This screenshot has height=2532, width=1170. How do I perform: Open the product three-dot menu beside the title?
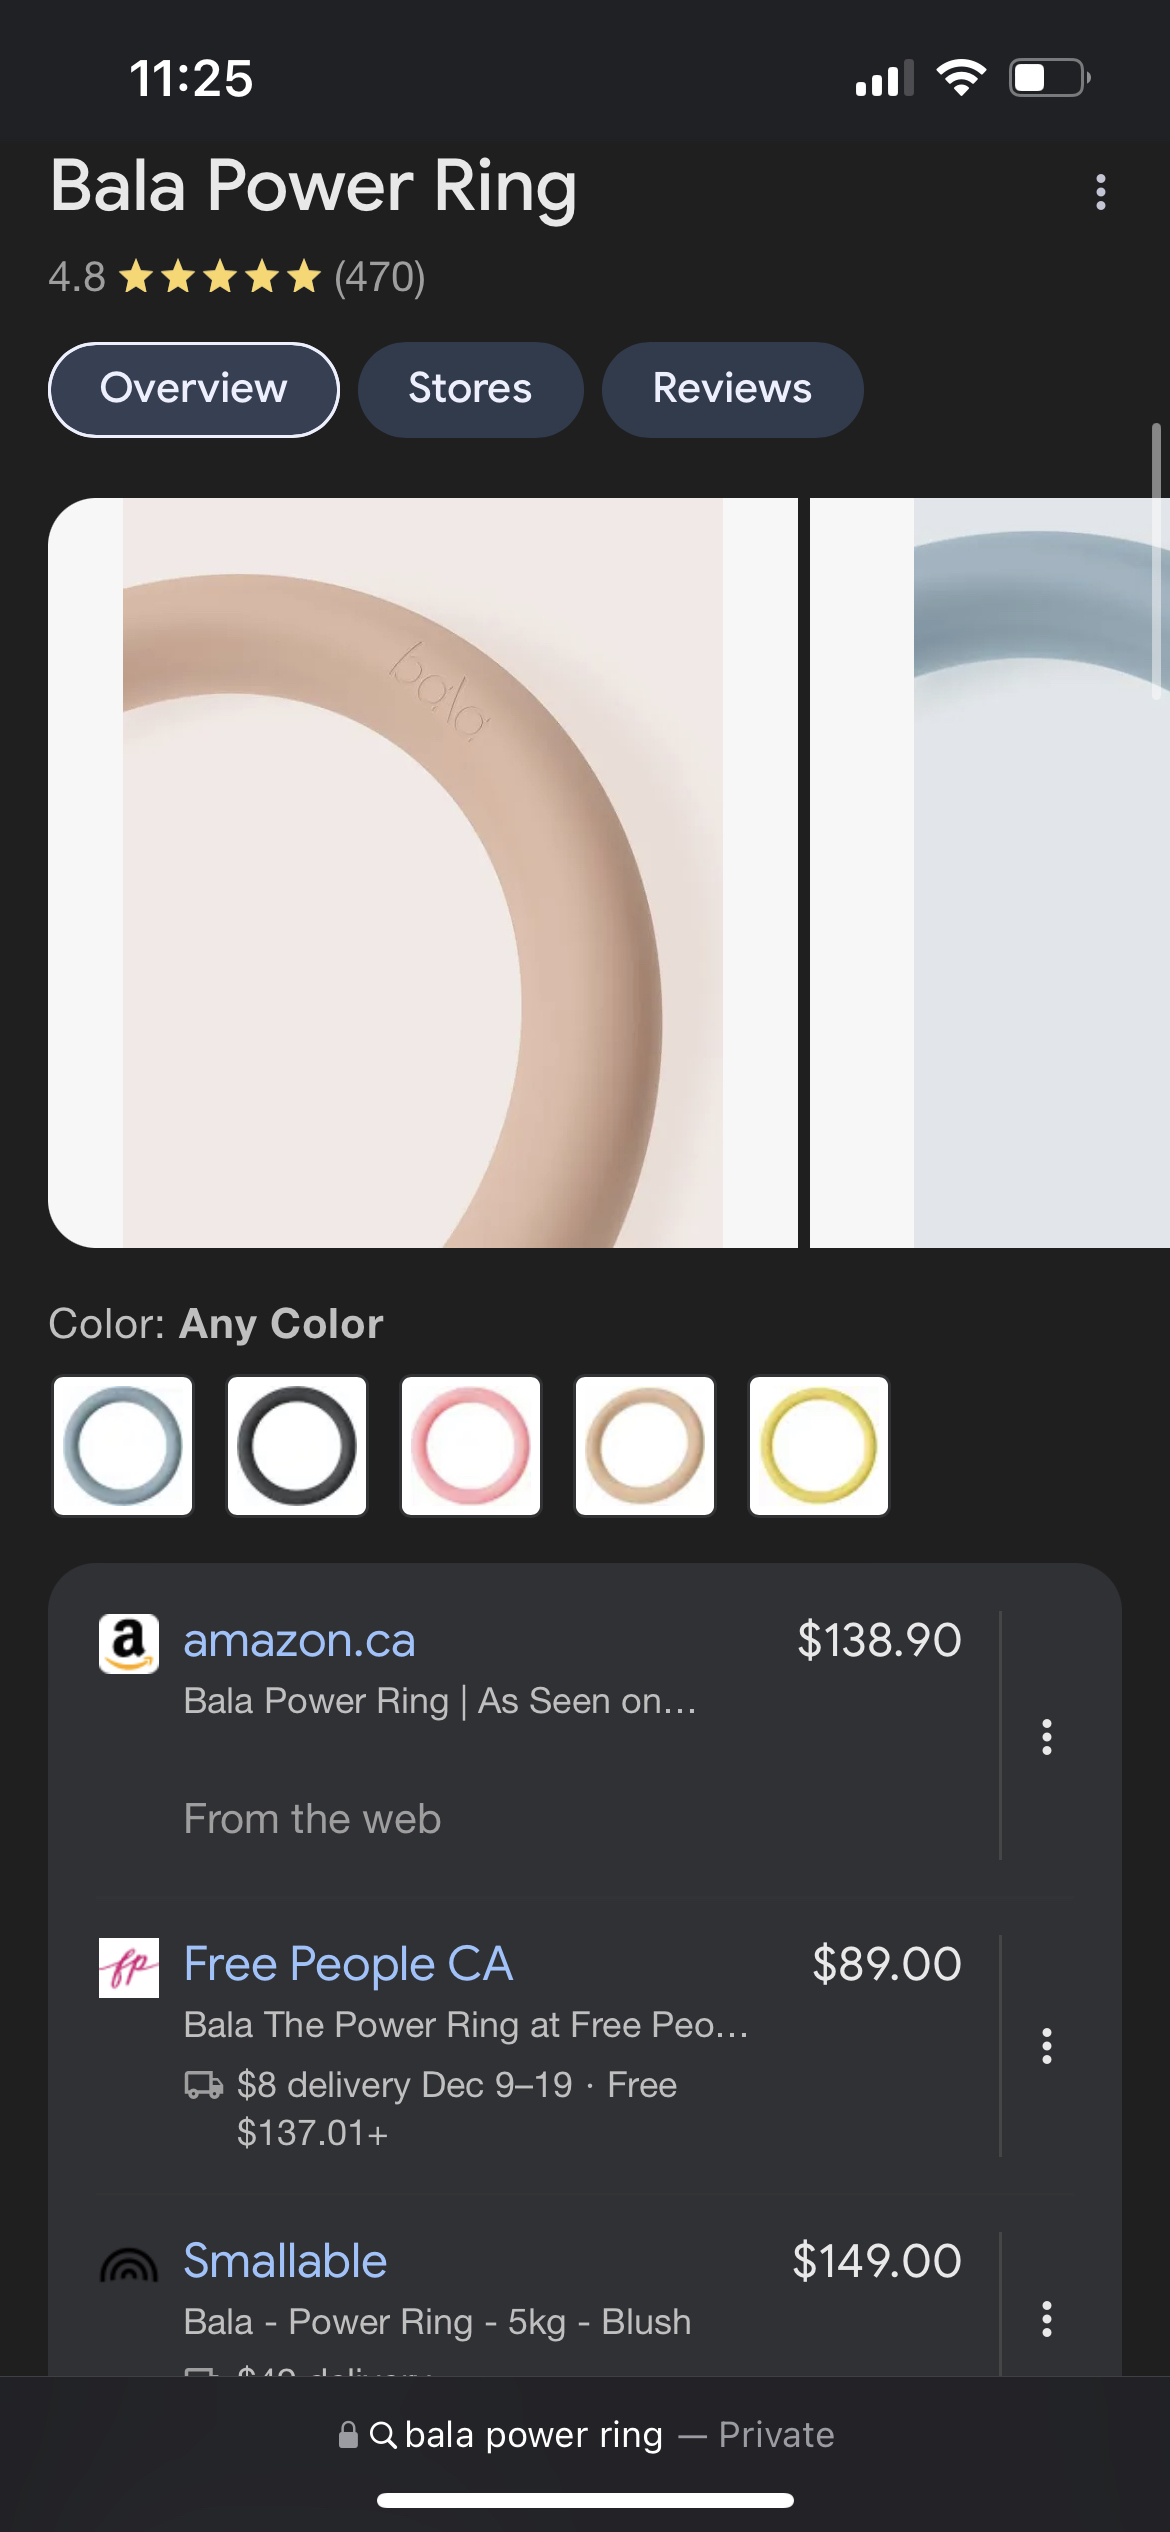[1100, 192]
